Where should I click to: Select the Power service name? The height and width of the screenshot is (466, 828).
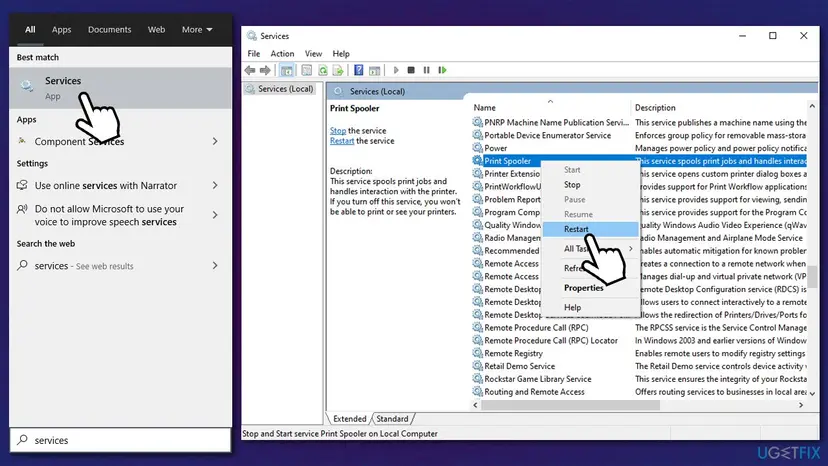[x=495, y=148]
